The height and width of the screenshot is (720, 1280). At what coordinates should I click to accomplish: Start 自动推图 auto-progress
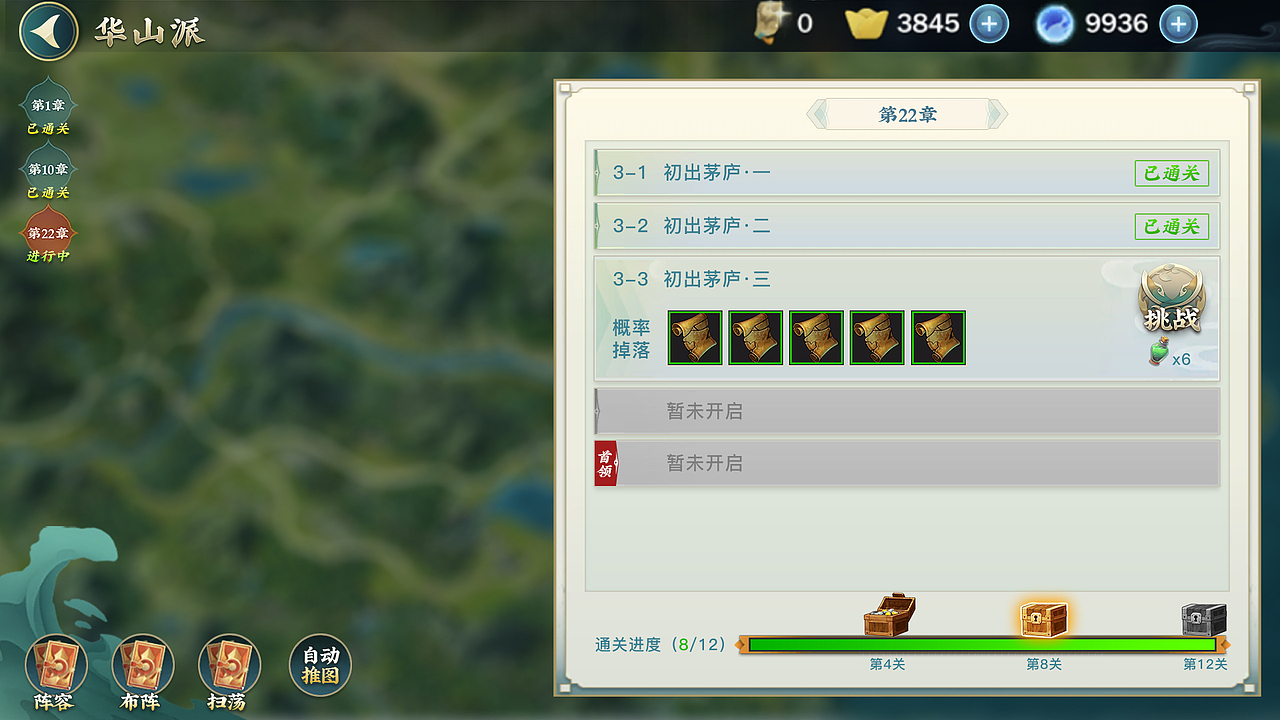tap(321, 666)
